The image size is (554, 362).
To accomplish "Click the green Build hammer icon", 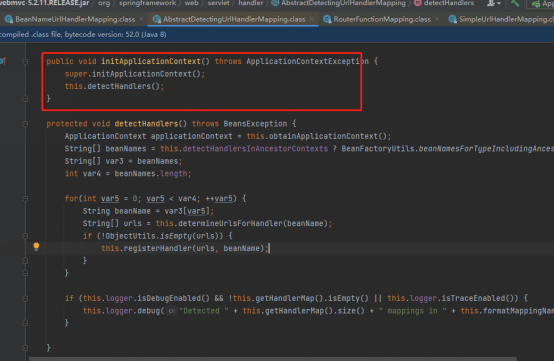I will pyautogui.click(x=515, y=3).
